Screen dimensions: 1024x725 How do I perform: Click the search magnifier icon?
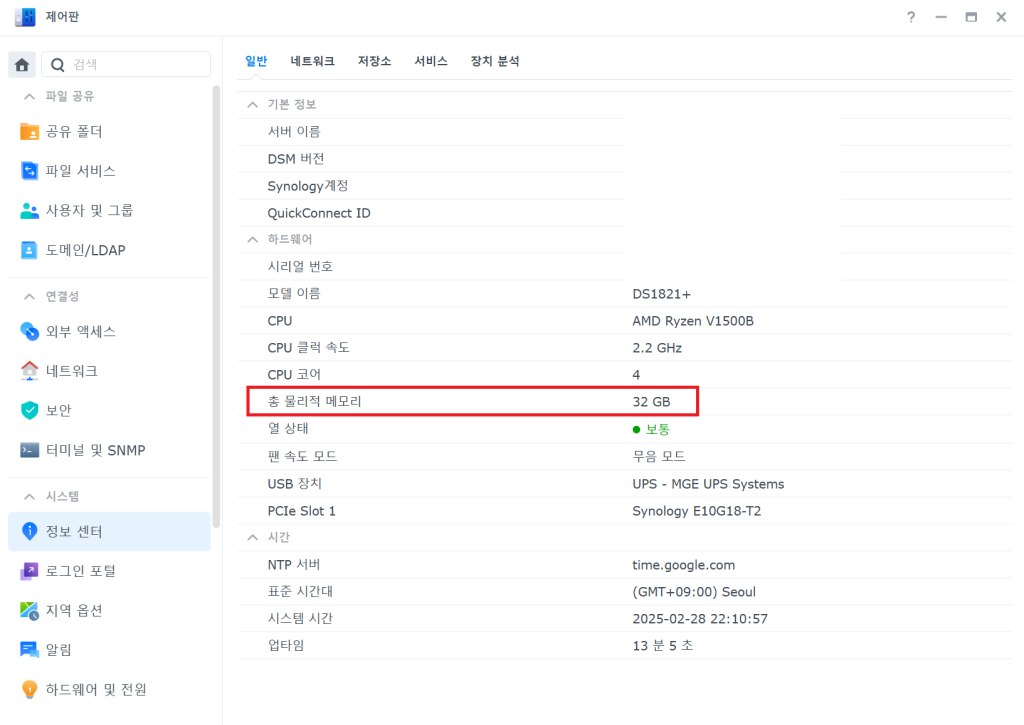(57, 65)
